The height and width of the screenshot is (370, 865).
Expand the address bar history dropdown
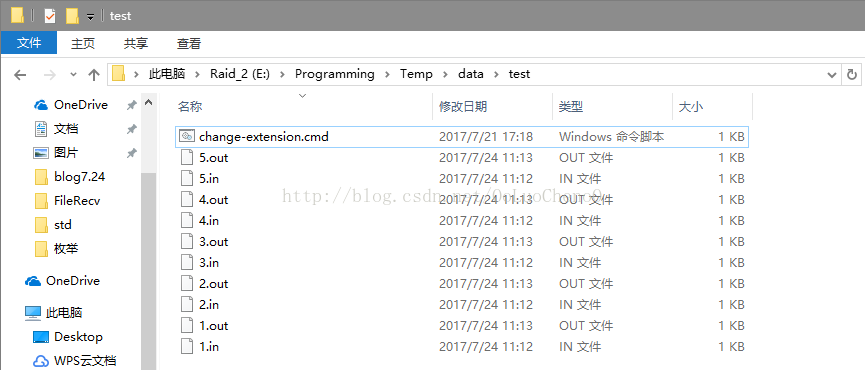[832, 74]
